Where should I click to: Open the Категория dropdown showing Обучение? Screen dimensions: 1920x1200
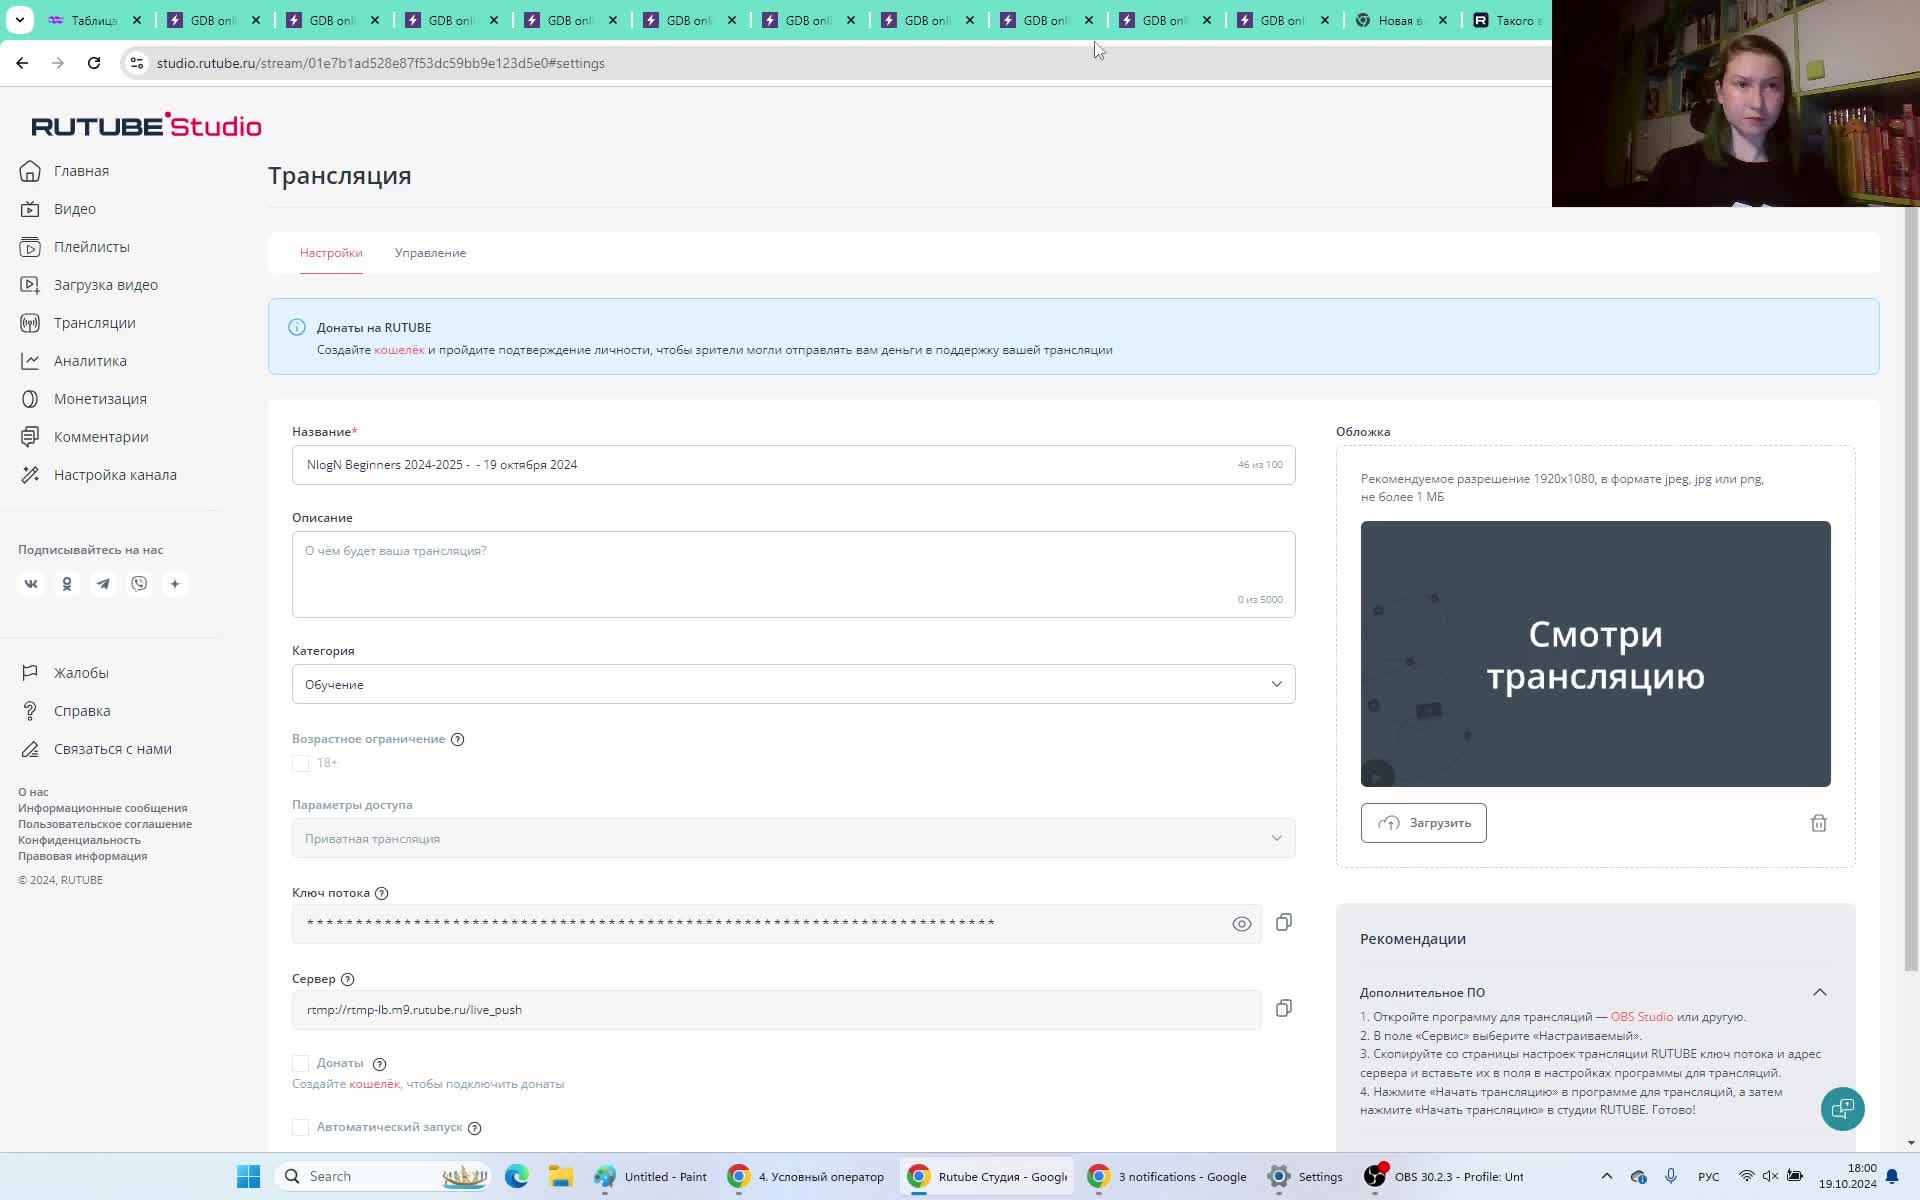click(793, 684)
